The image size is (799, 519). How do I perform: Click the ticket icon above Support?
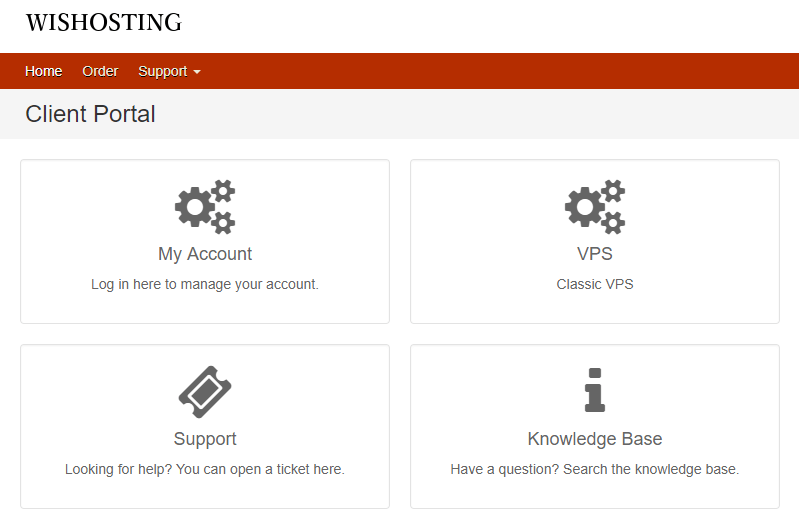pyautogui.click(x=205, y=392)
